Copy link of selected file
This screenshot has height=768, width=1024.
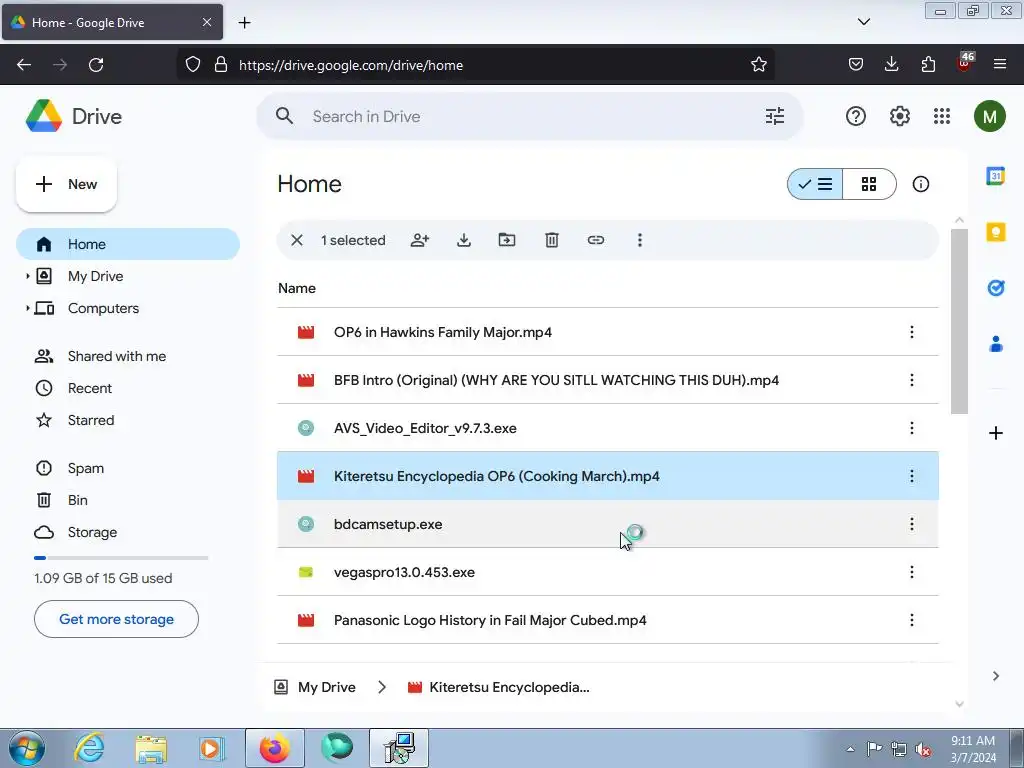point(596,240)
